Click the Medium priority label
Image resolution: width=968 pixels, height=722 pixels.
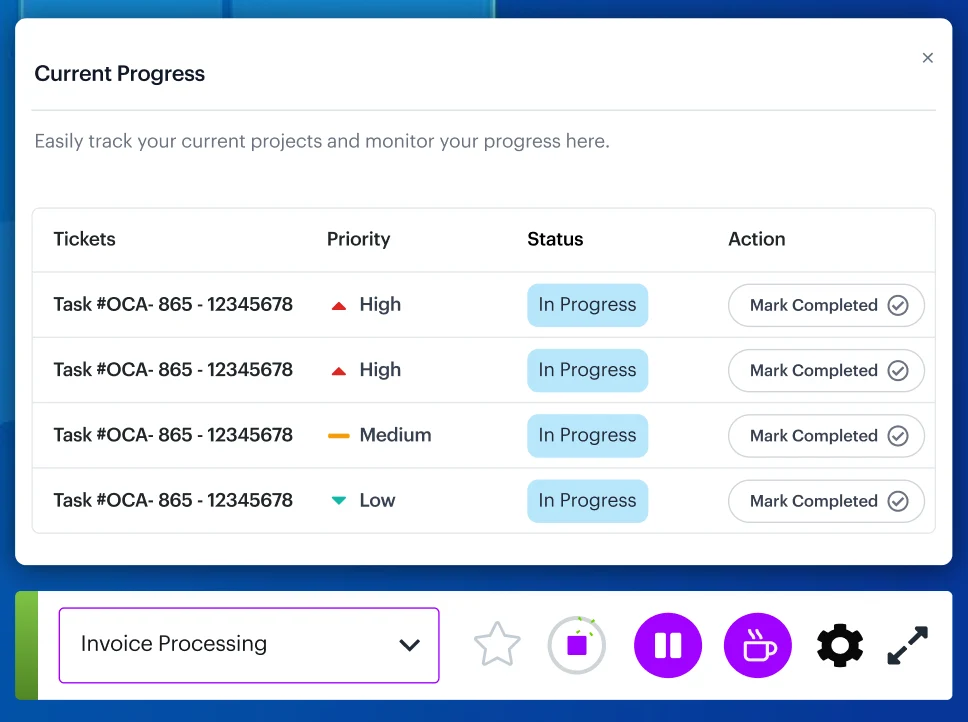(x=396, y=435)
